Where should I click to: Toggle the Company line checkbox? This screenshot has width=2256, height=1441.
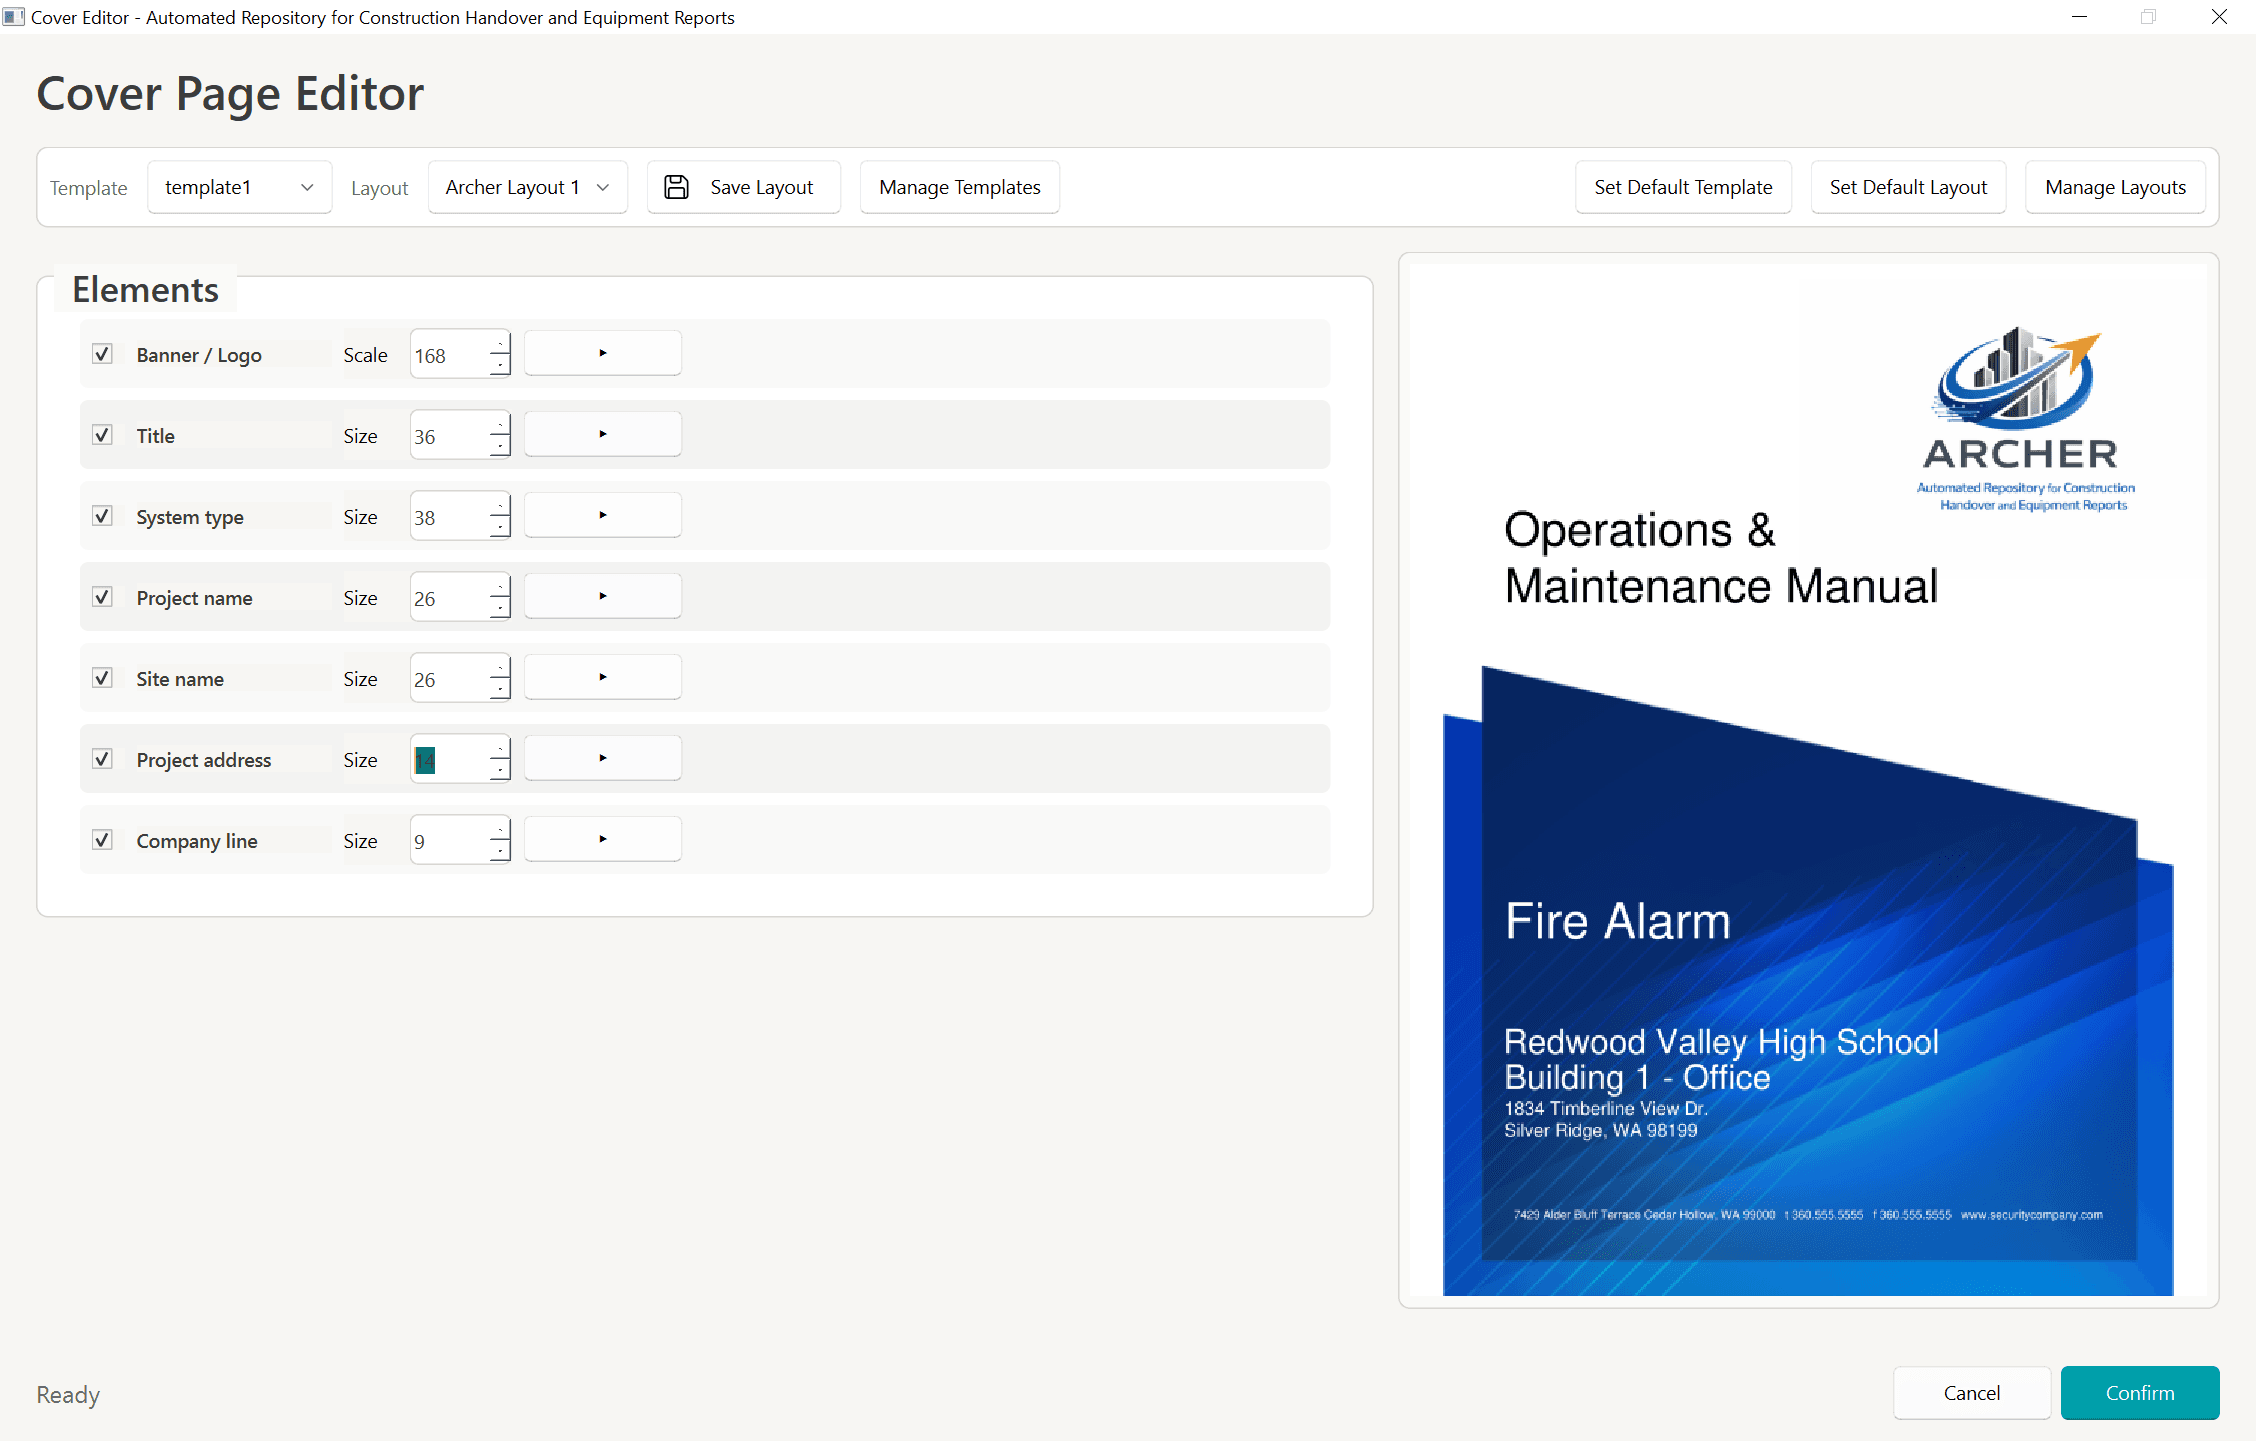(x=103, y=840)
